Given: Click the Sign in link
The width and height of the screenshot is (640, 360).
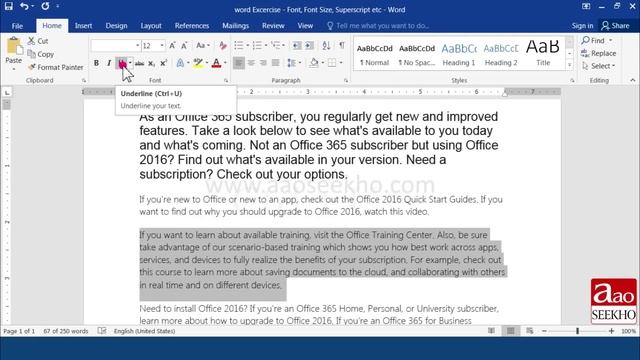Looking at the screenshot, I should [x=582, y=26].
